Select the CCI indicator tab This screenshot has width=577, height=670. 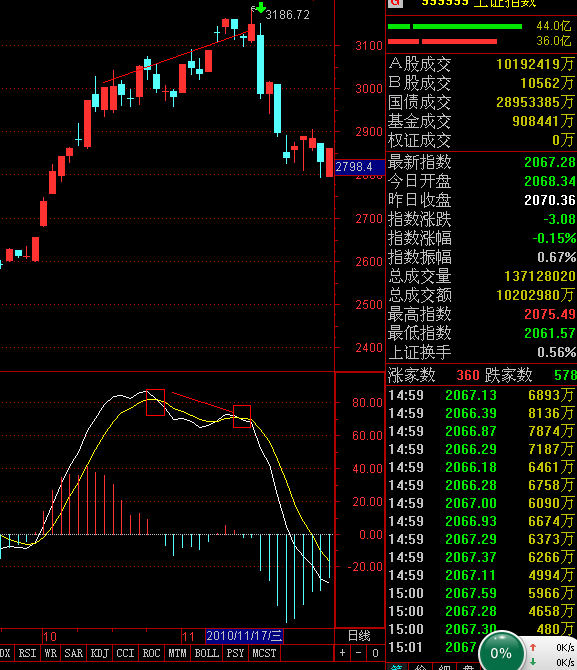tap(125, 653)
